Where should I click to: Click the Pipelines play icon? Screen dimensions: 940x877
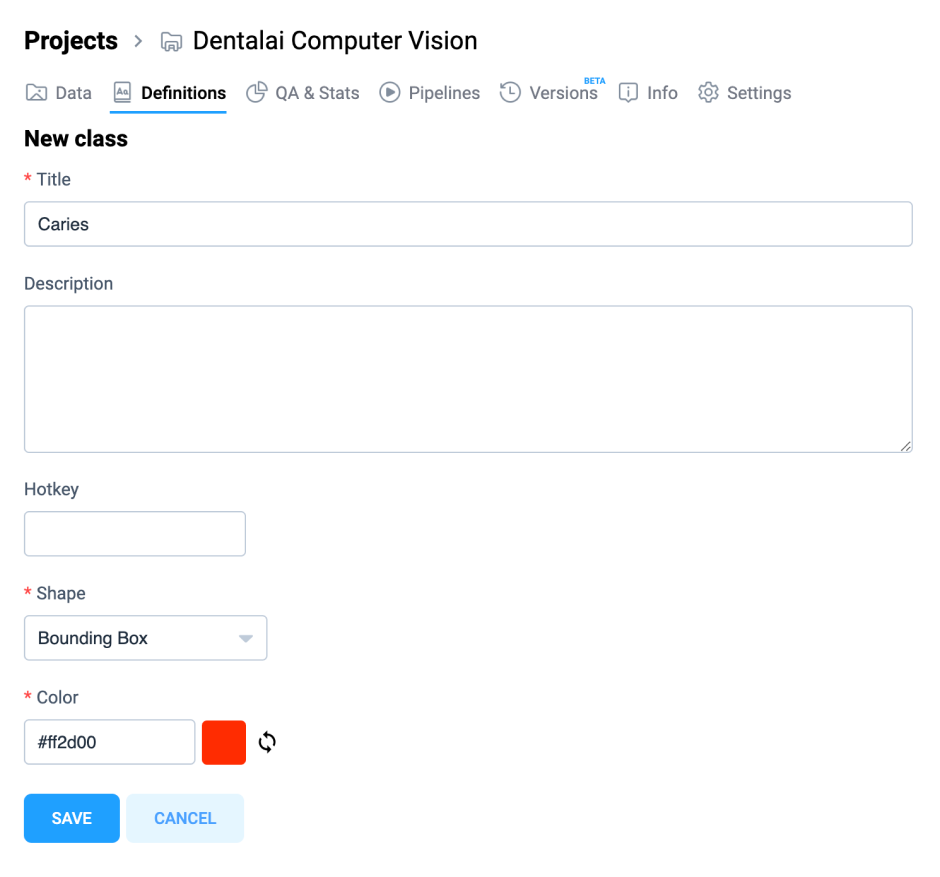pos(390,92)
